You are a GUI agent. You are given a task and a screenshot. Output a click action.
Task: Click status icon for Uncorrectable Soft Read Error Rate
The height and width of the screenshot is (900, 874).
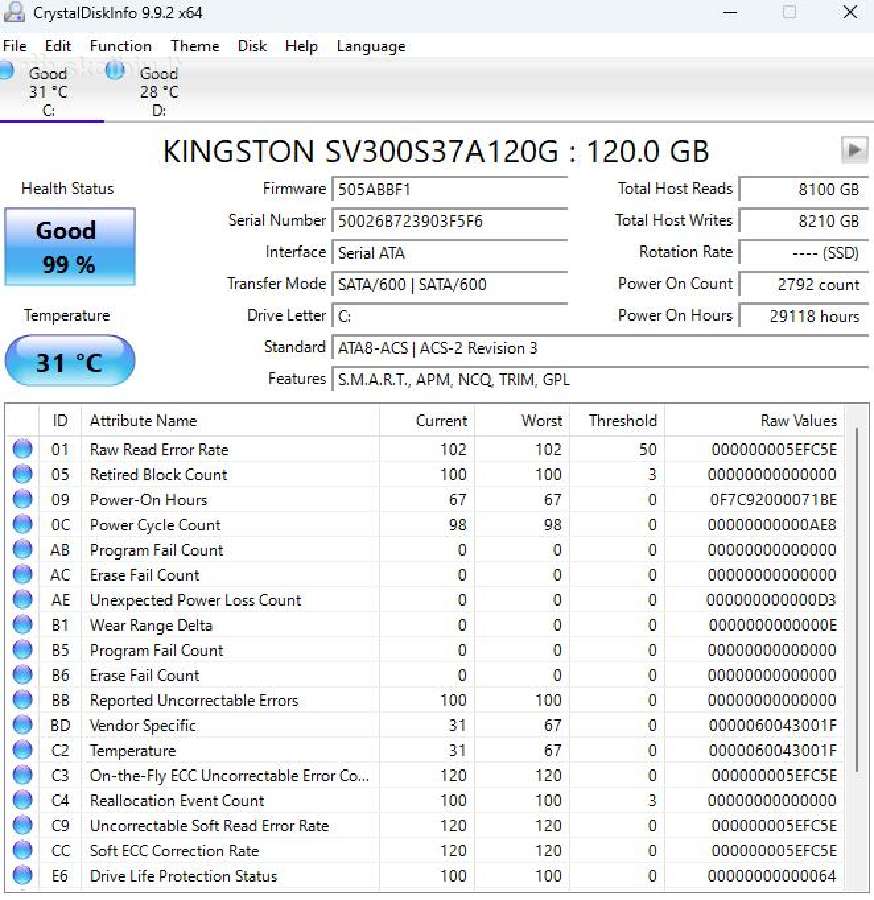pyautogui.click(x=22, y=825)
